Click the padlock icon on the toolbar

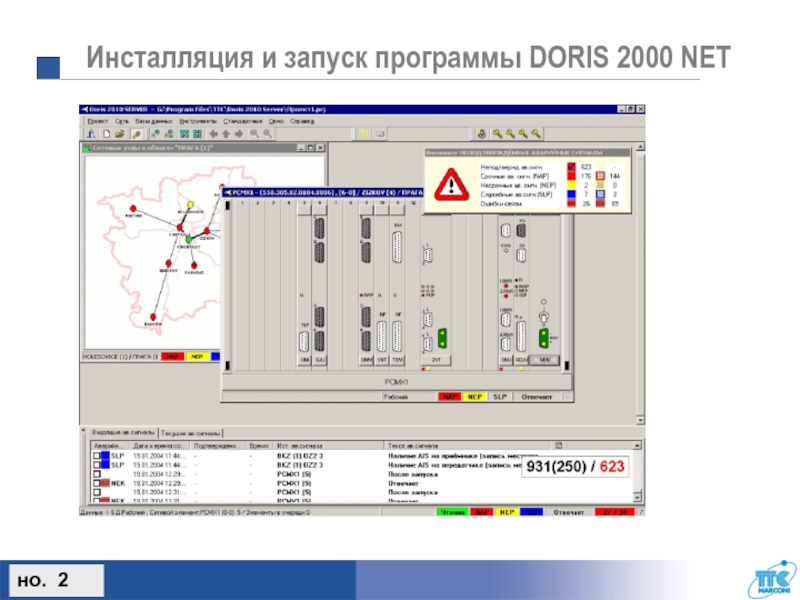[x=481, y=134]
